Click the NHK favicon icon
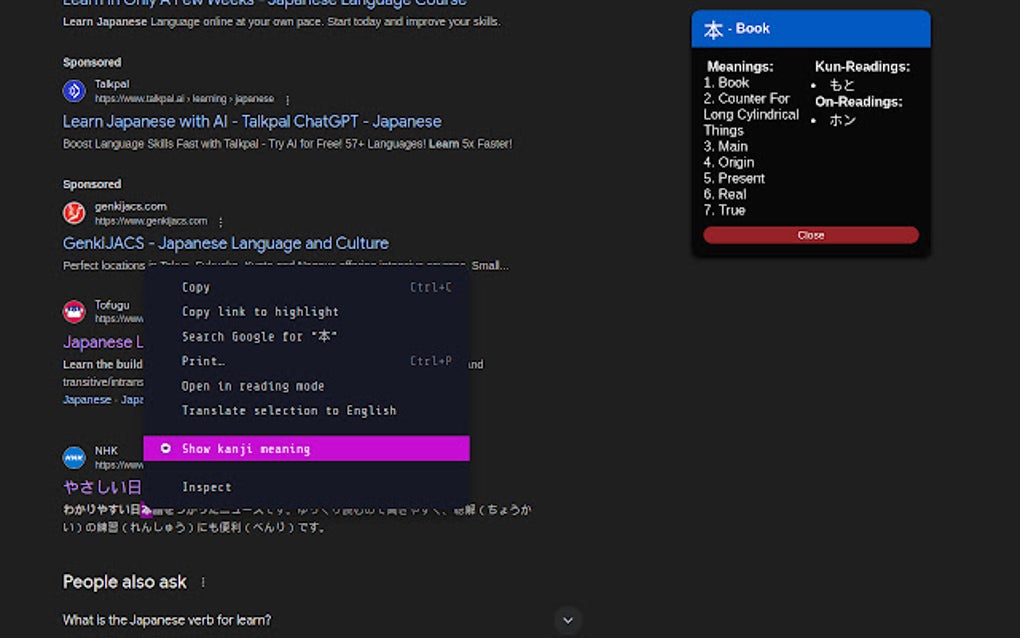1020x638 pixels. [x=74, y=457]
